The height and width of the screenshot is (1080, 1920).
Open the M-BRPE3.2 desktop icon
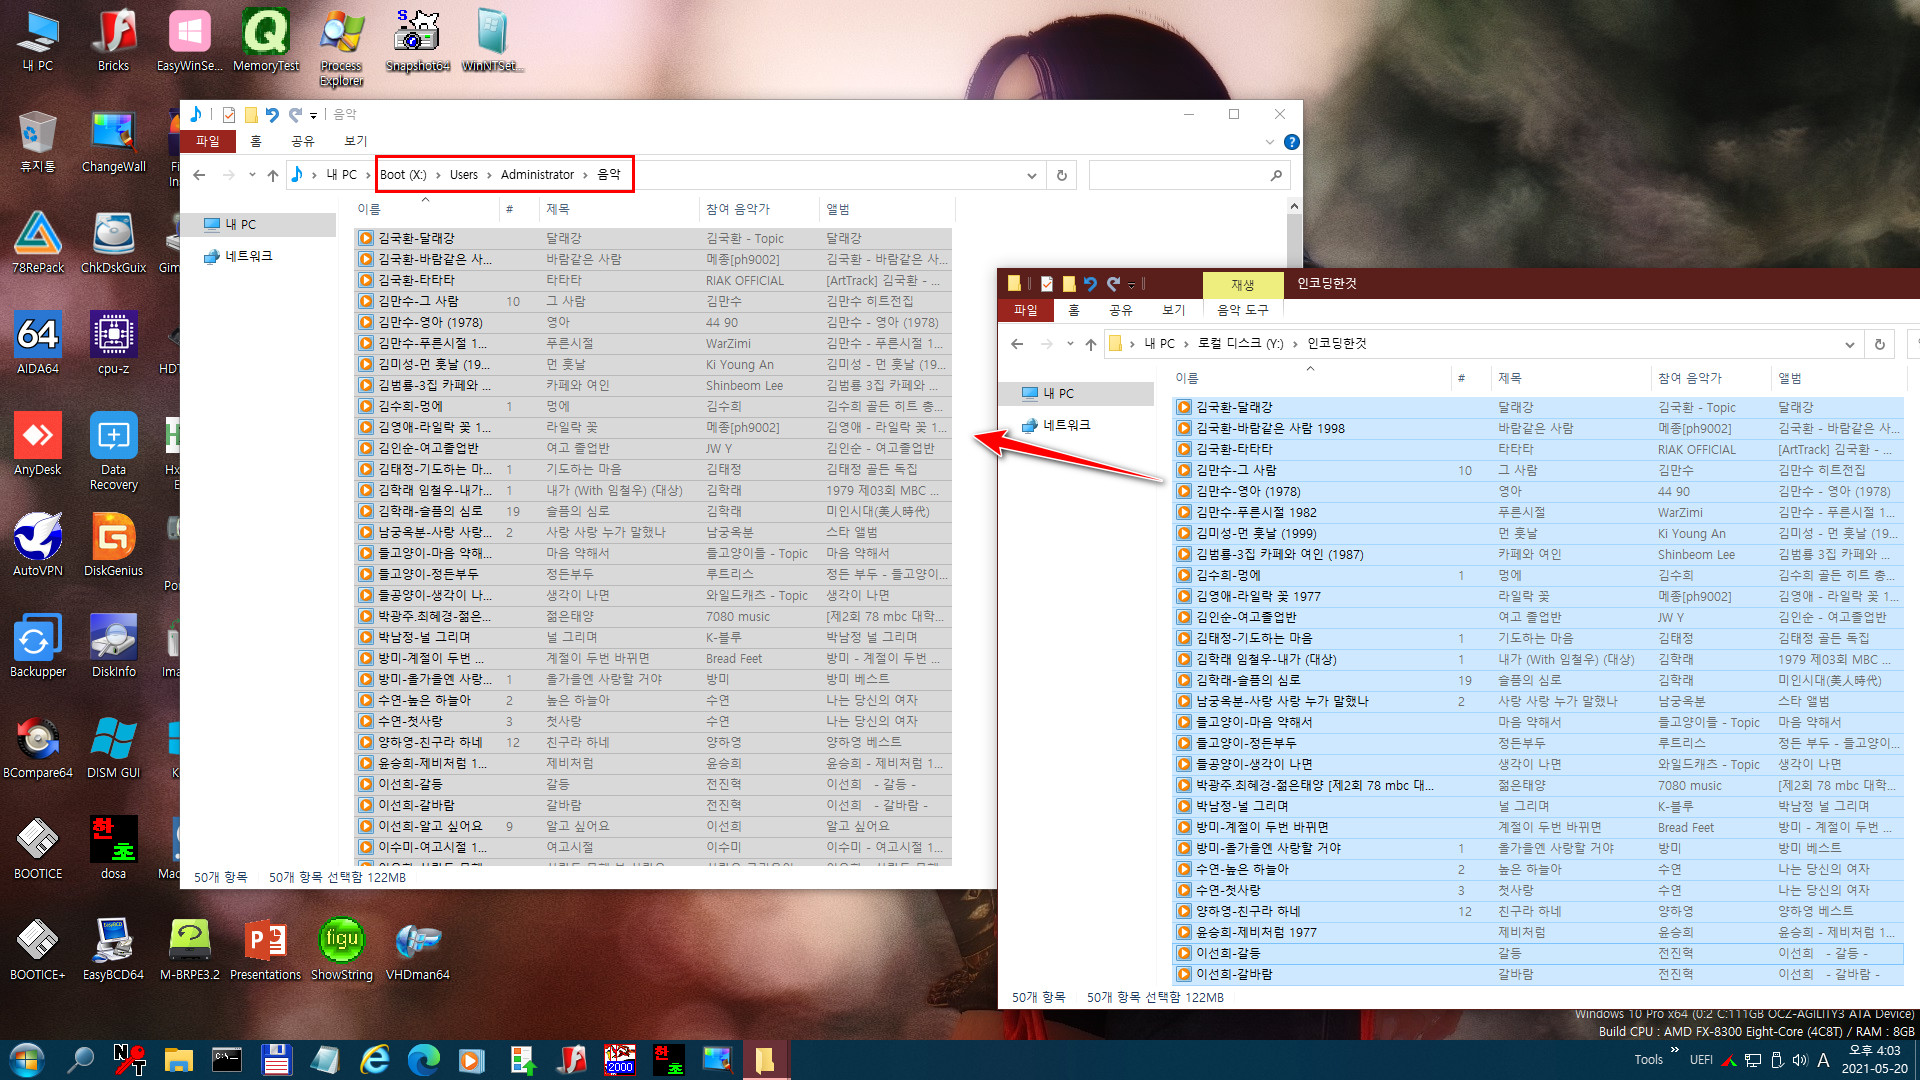click(x=189, y=950)
